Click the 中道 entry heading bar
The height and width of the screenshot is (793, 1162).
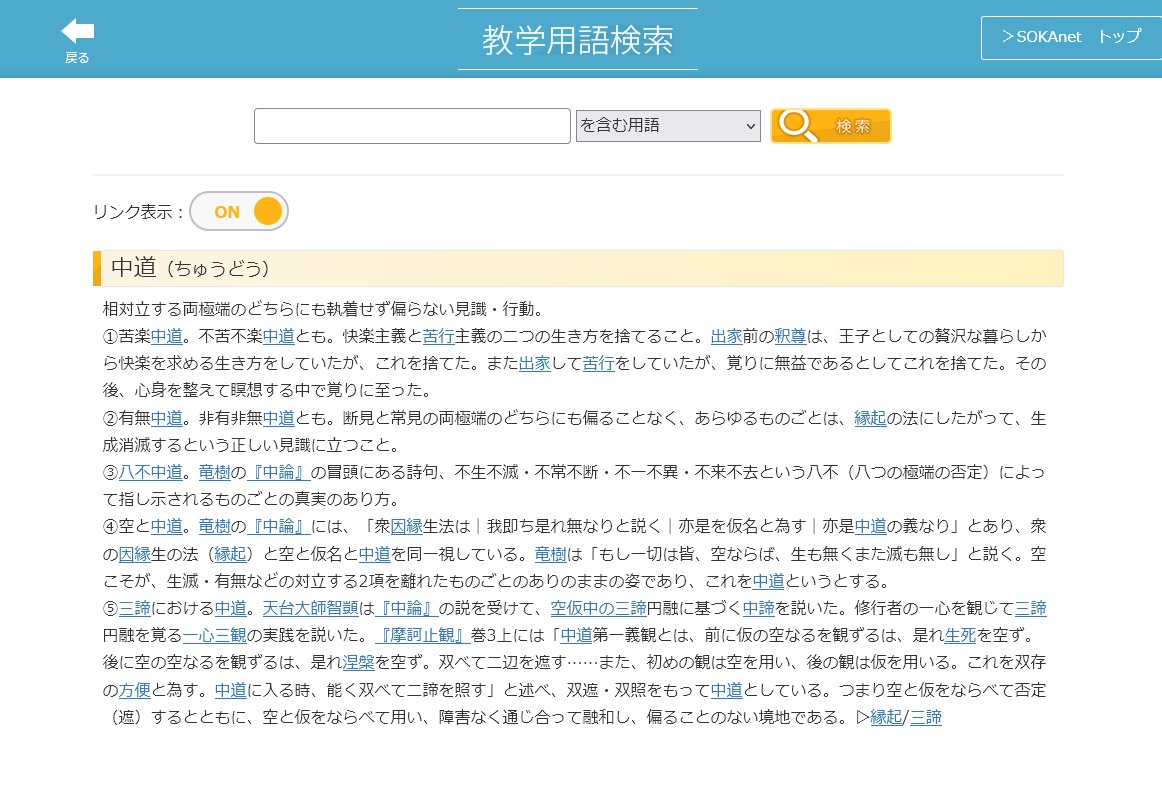coord(577,268)
